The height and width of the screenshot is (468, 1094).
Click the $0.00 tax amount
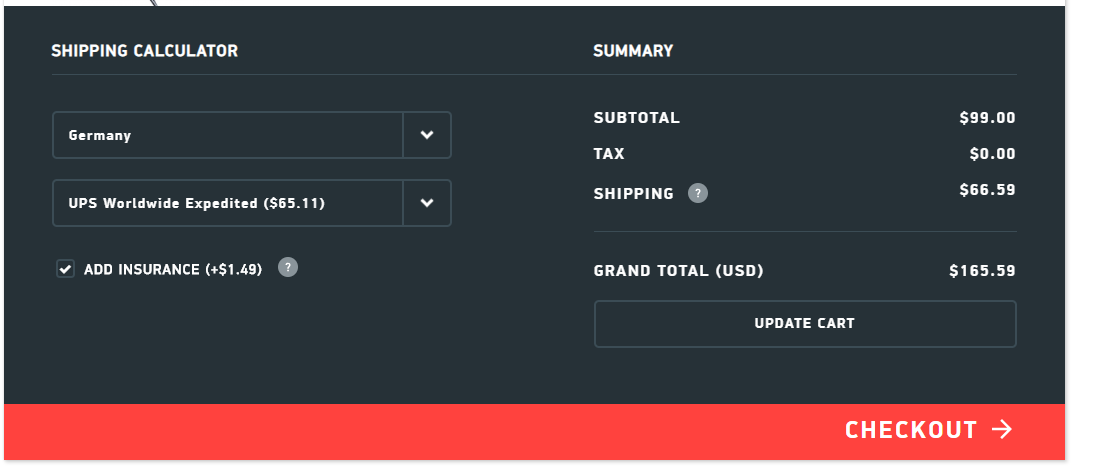tap(992, 154)
